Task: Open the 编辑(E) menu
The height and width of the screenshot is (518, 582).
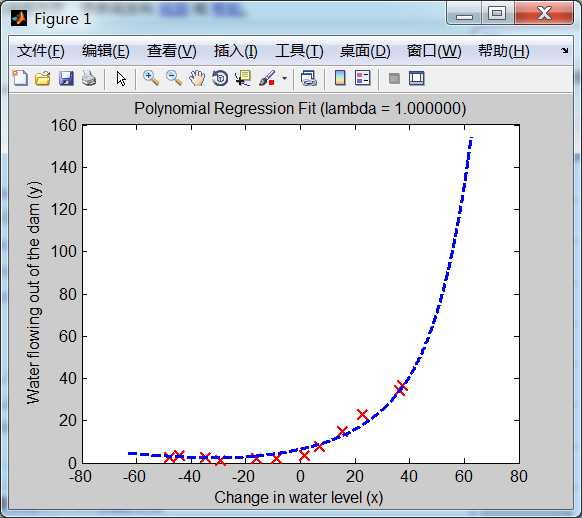Action: pos(106,51)
